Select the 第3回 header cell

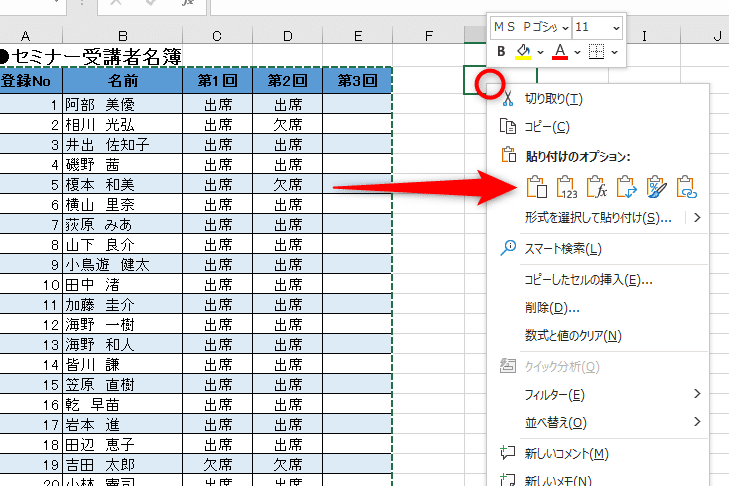coord(357,80)
